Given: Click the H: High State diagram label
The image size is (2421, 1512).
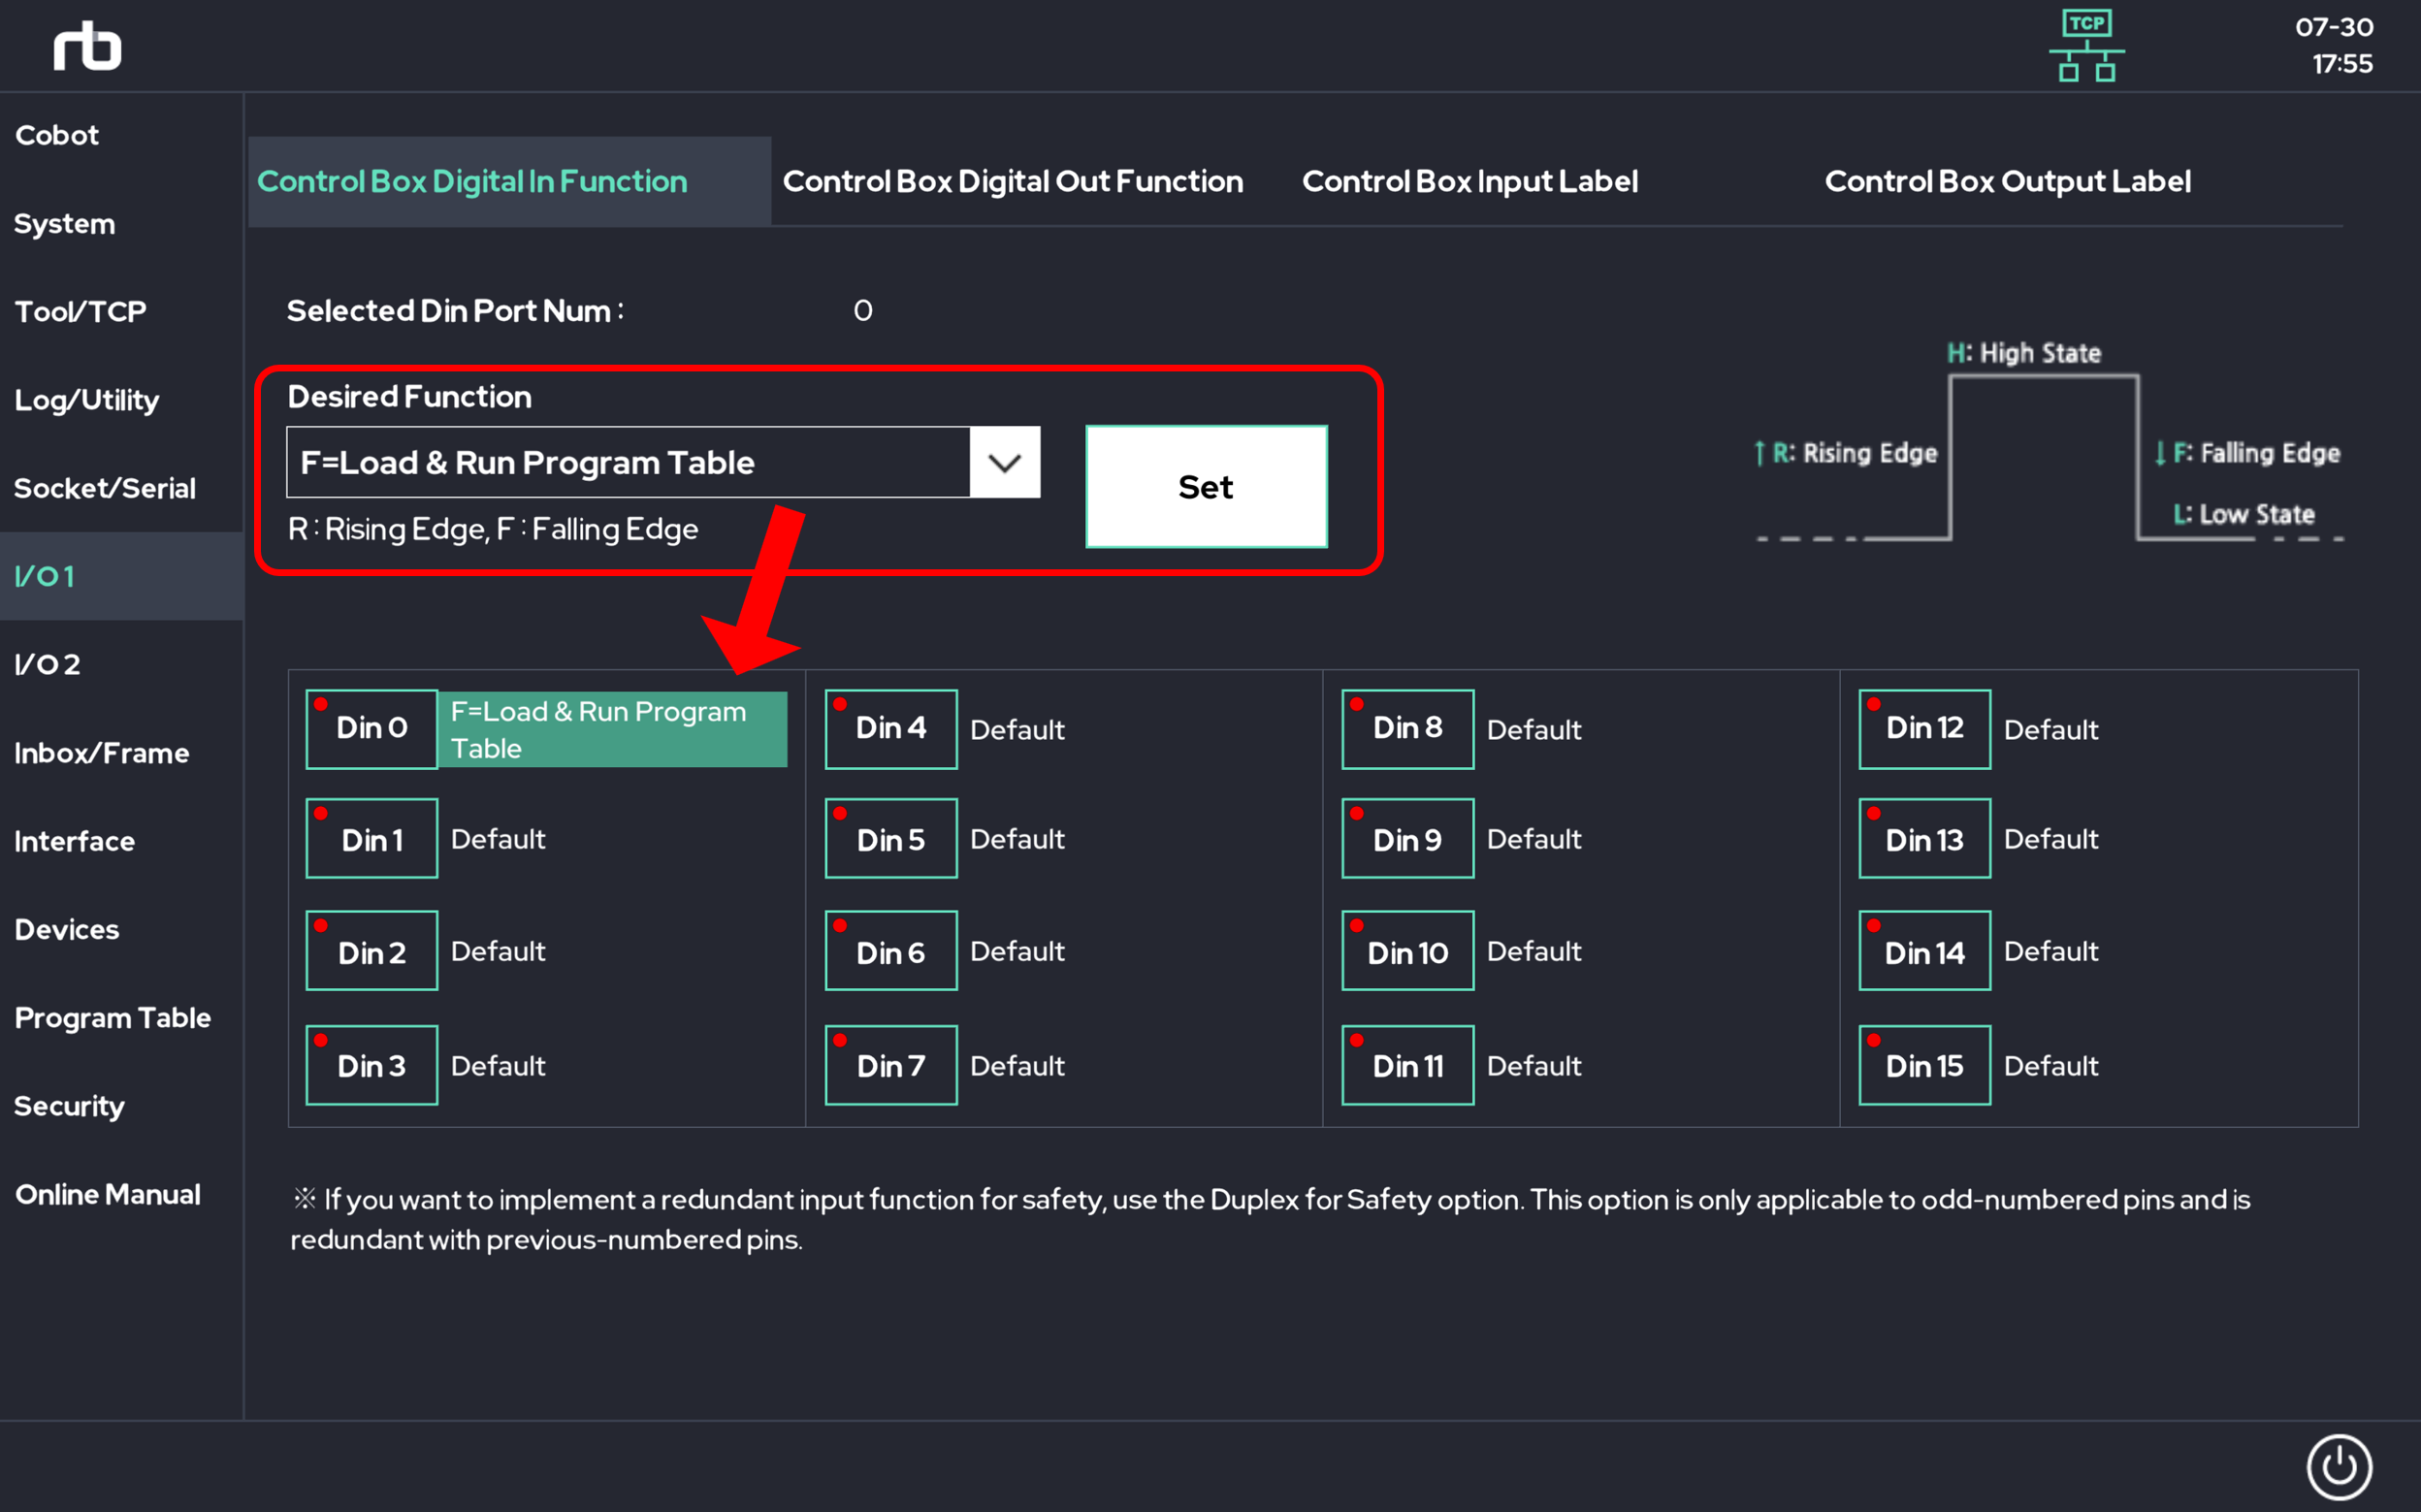Looking at the screenshot, I should pos(2023,353).
